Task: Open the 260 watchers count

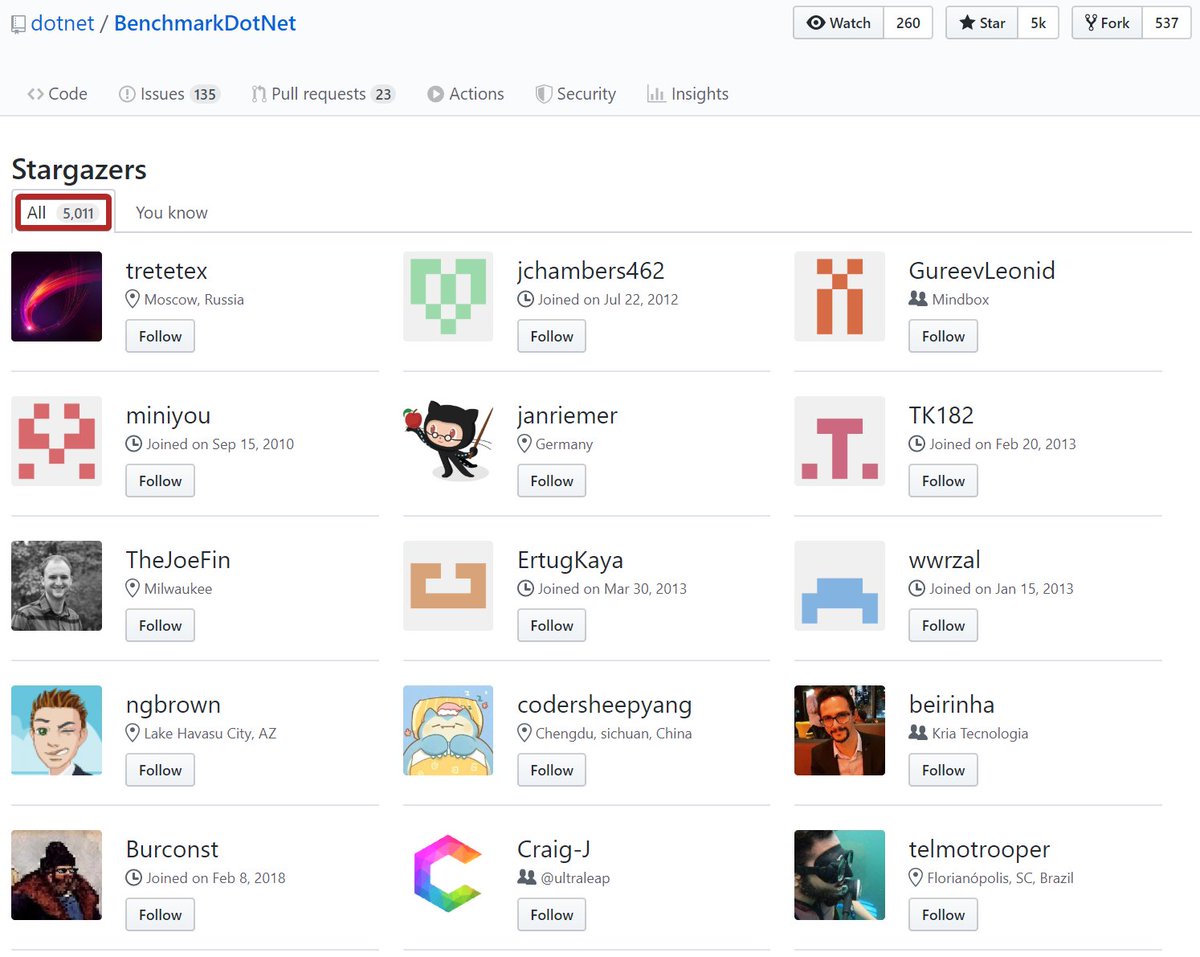Action: (908, 23)
